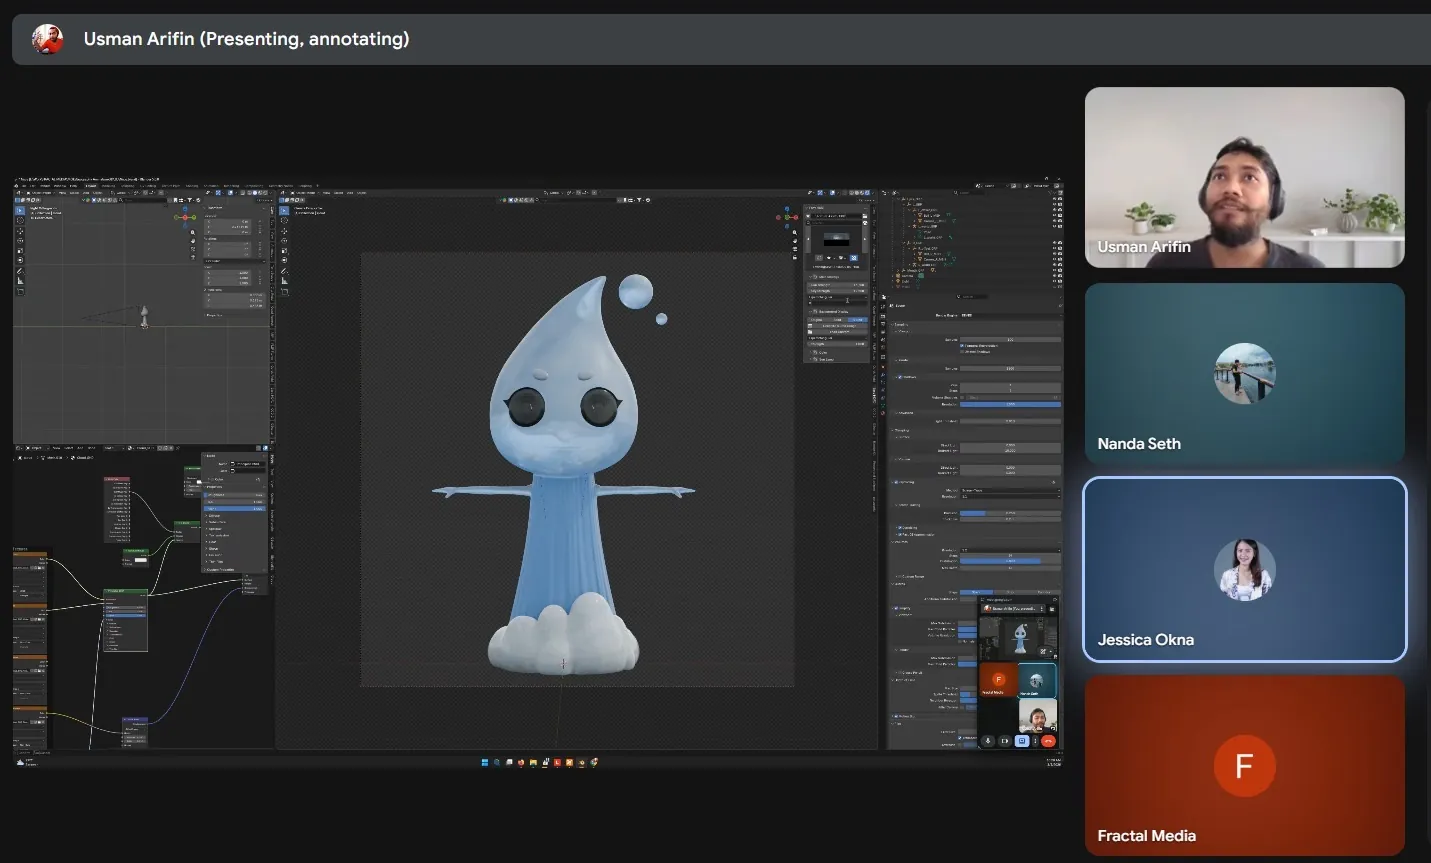Open the Blender logo menu
This screenshot has height=863, width=1431.
(16, 186)
